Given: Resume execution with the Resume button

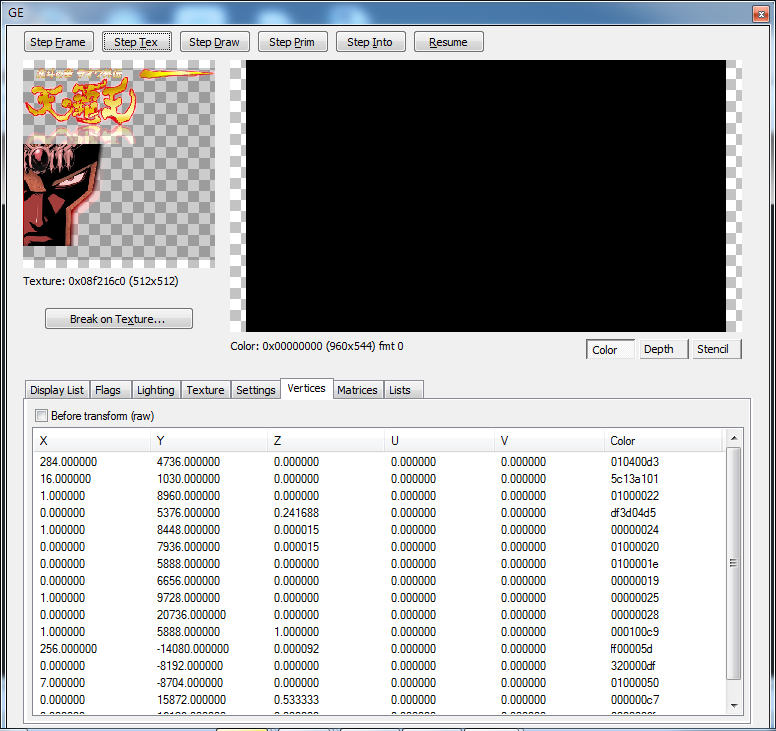Looking at the screenshot, I should coord(448,42).
